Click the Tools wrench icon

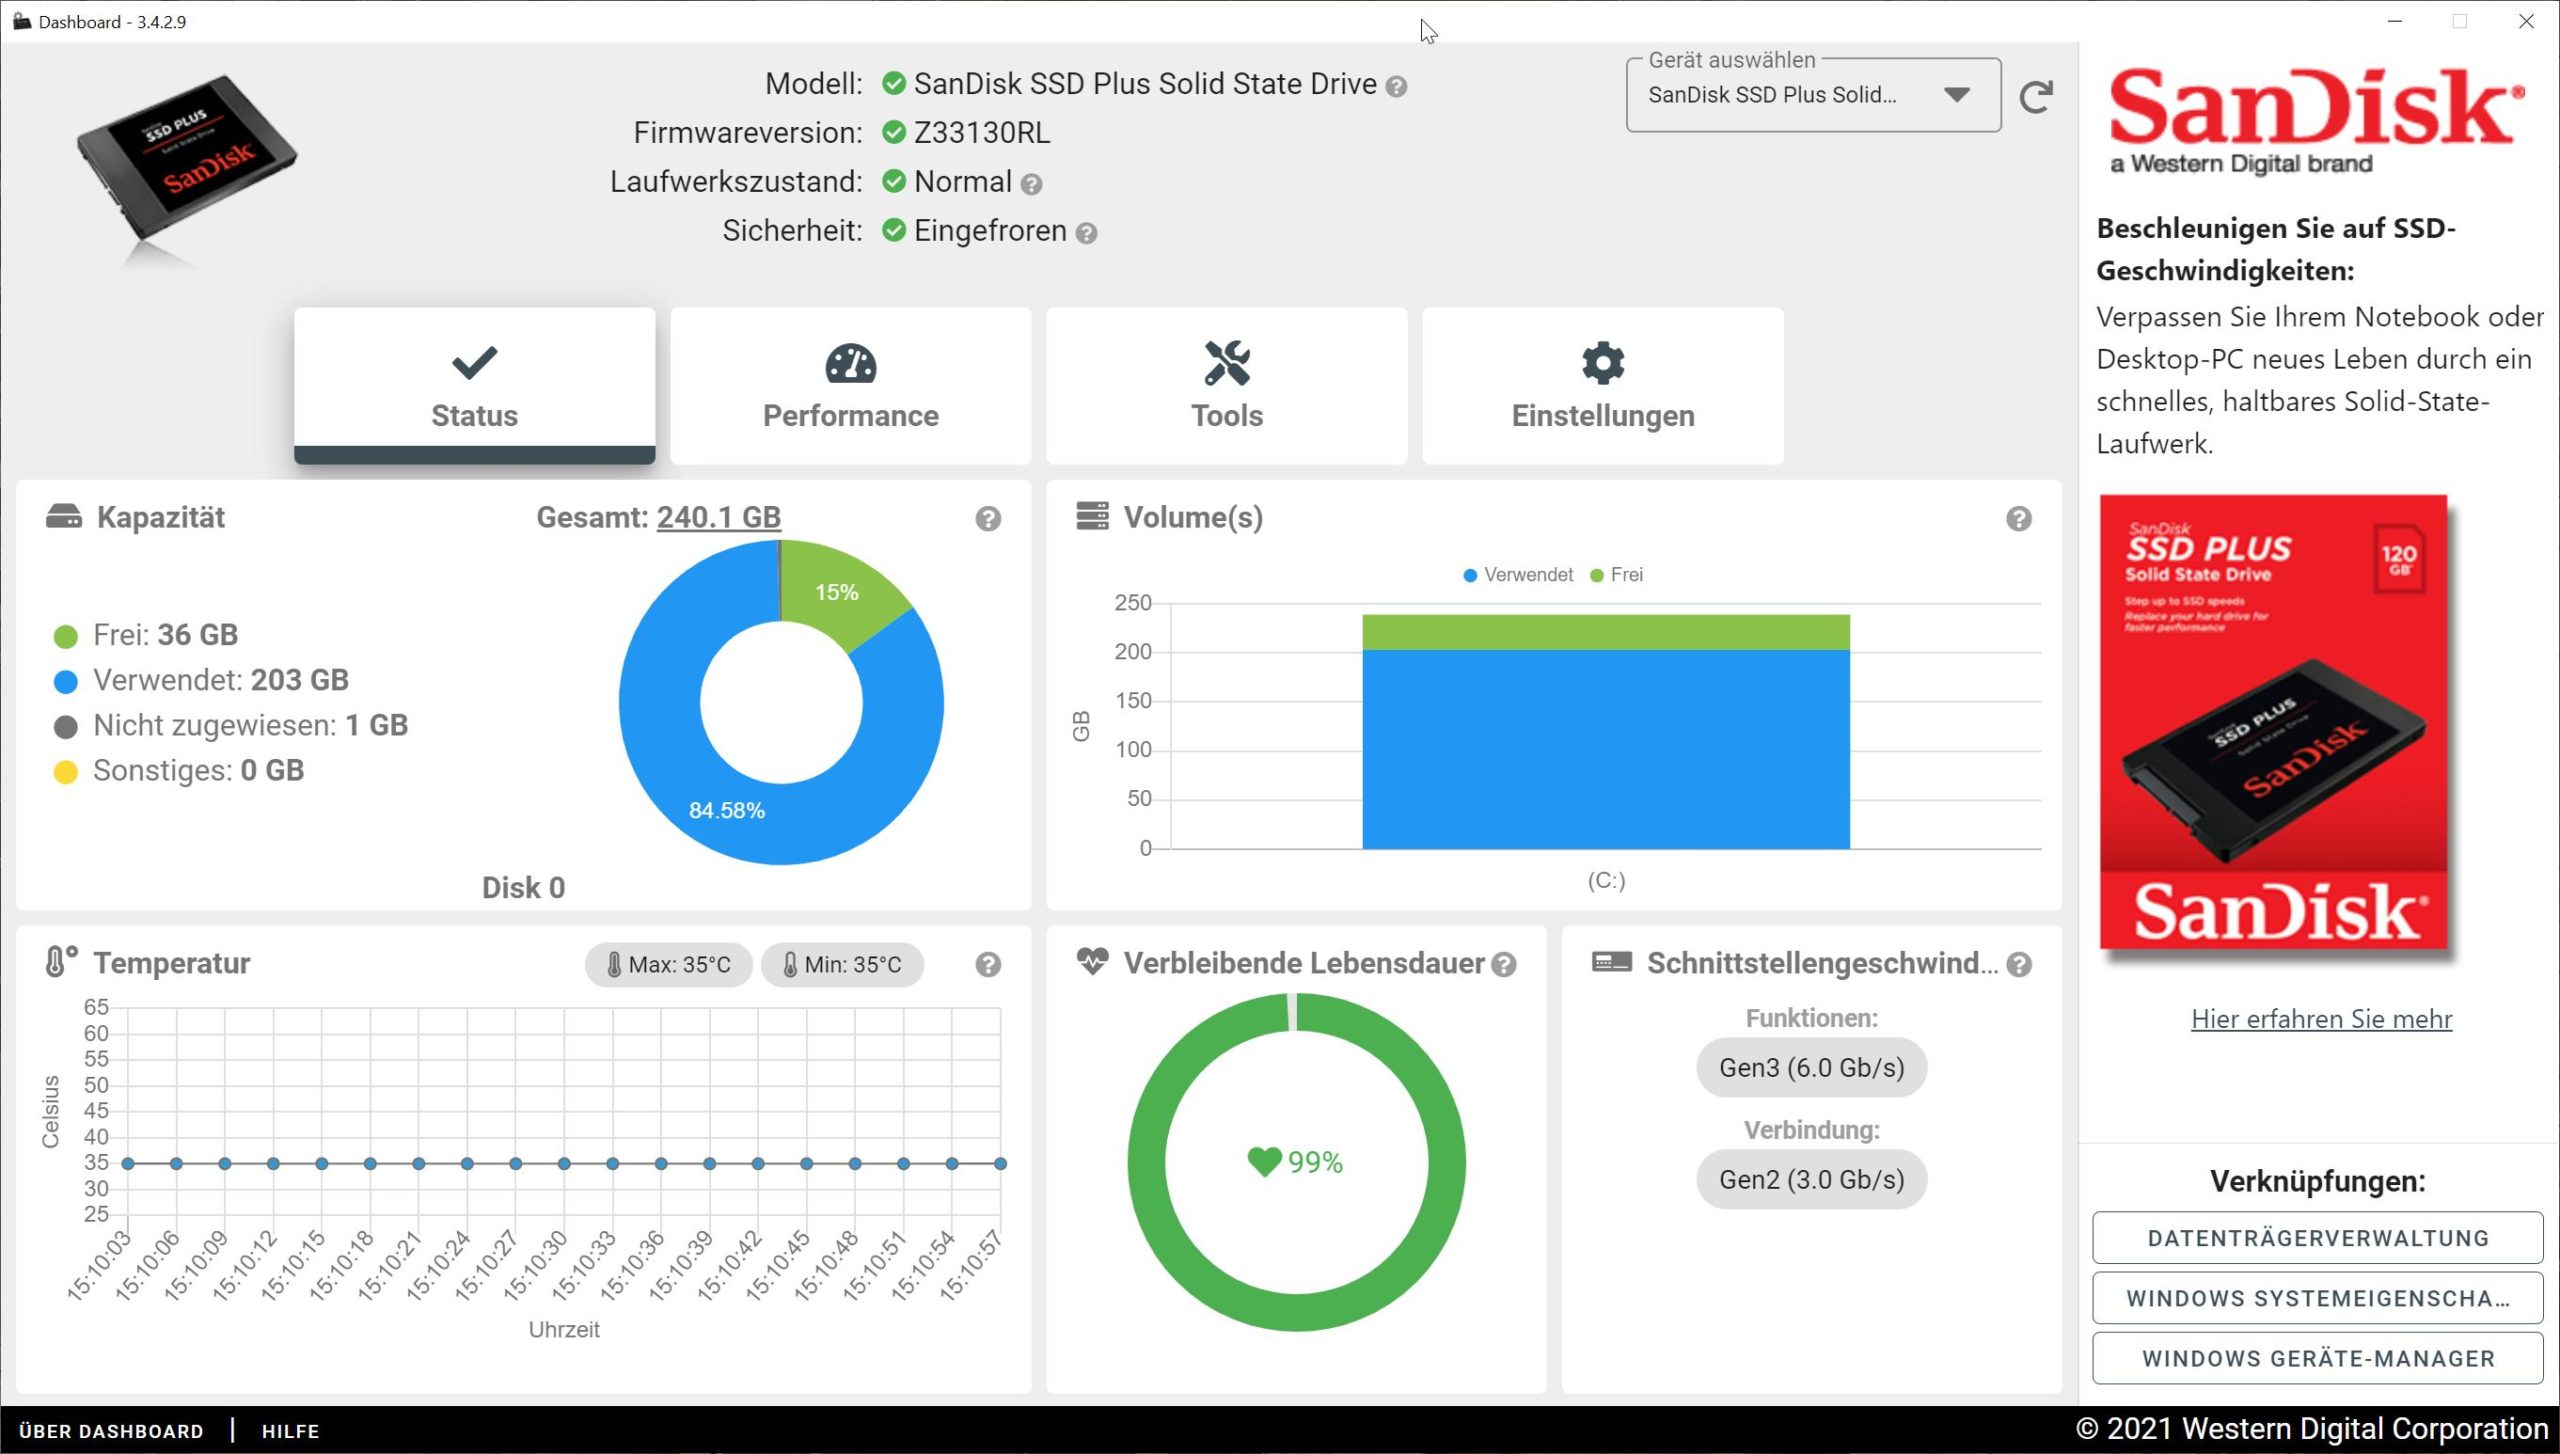click(x=1227, y=363)
